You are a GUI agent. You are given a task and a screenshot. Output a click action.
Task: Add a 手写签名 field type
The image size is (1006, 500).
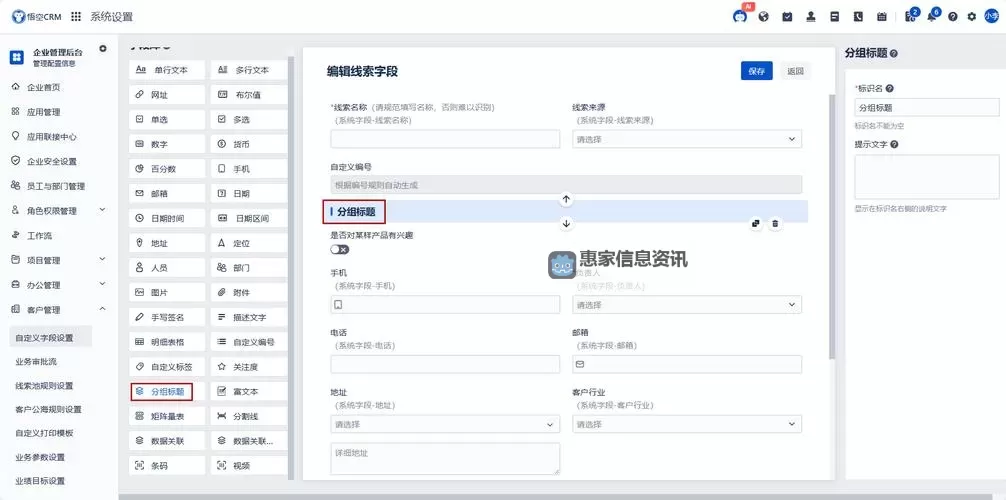pyautogui.click(x=167, y=317)
